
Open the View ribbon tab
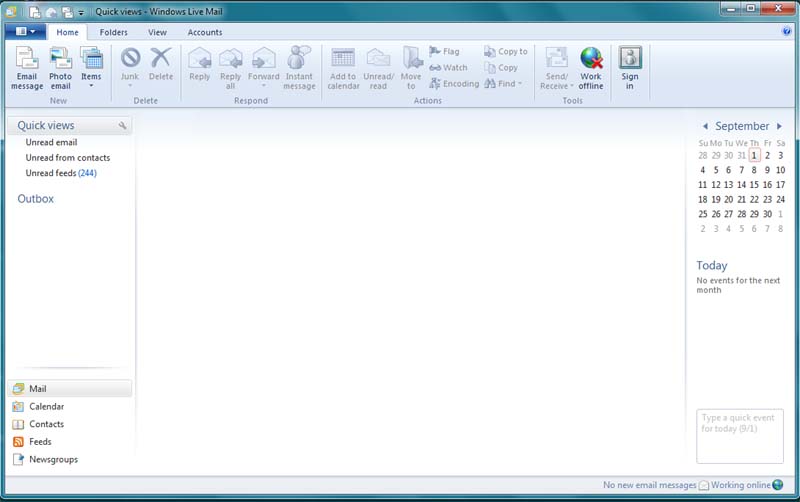pos(157,32)
